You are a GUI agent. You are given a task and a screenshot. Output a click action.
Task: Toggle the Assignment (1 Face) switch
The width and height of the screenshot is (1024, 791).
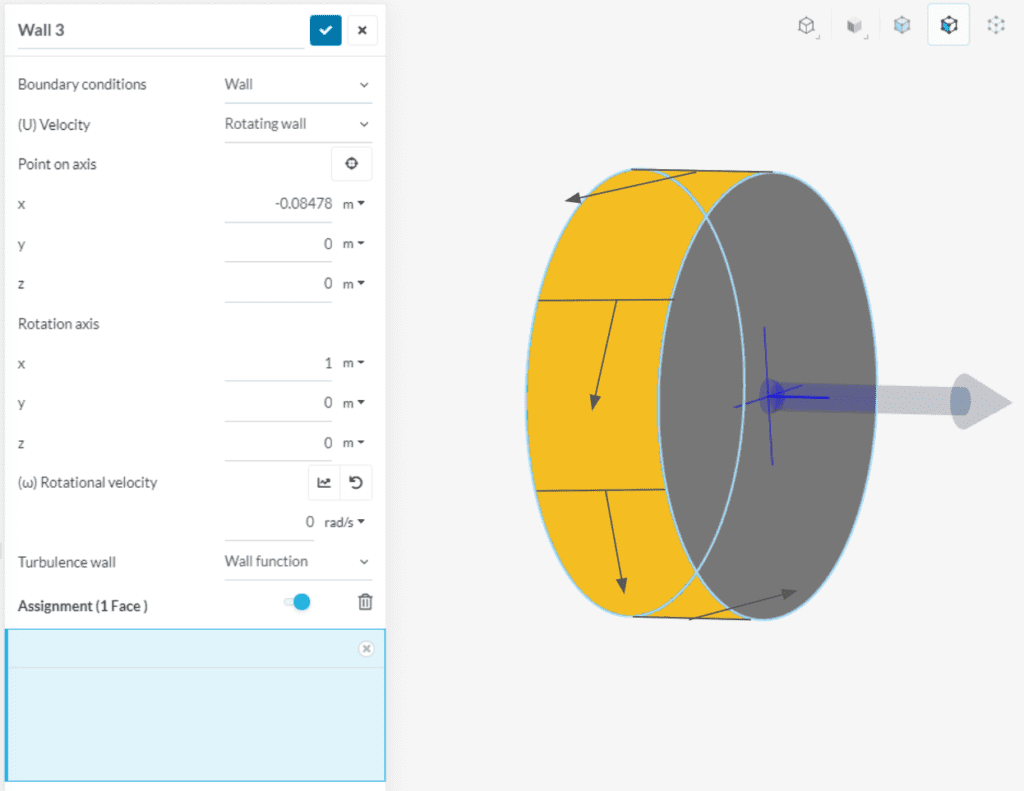click(297, 601)
